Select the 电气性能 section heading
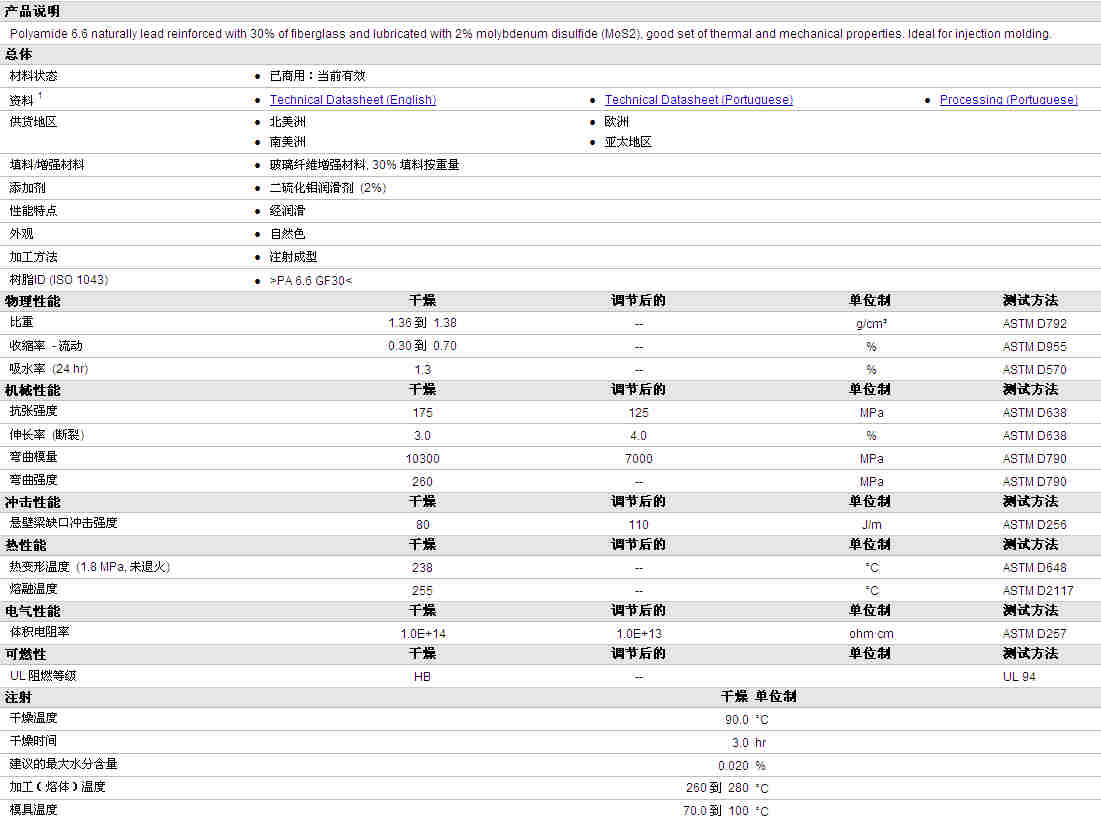Viewport: 1101px width, 820px height. coord(32,611)
